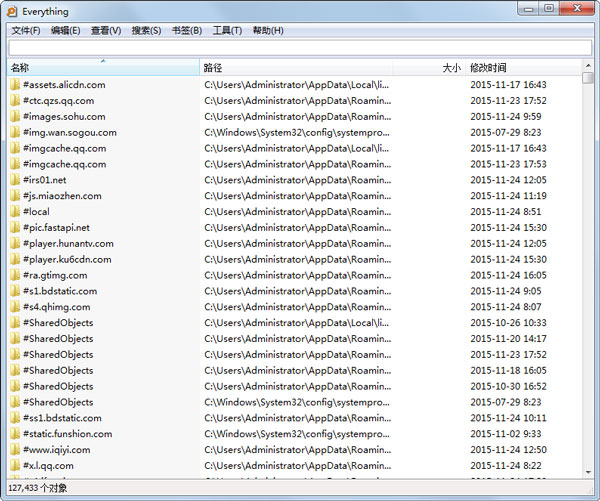This screenshot has height=501, width=600.
Task: Select #SharedObjects modified 2015-11-18 16:05
Action: [x=58, y=370]
